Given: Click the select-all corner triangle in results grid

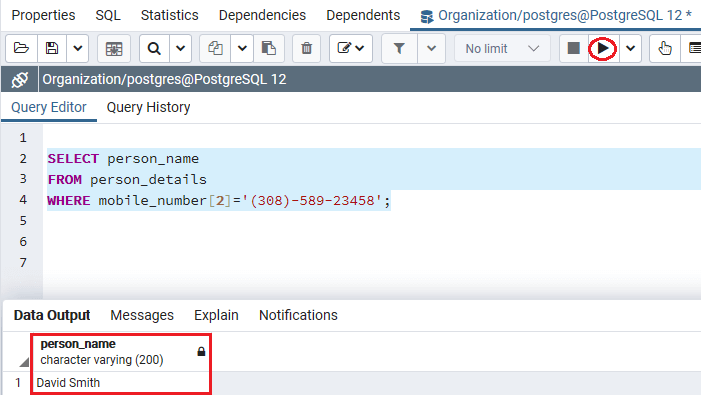Looking at the screenshot, I should [24, 362].
